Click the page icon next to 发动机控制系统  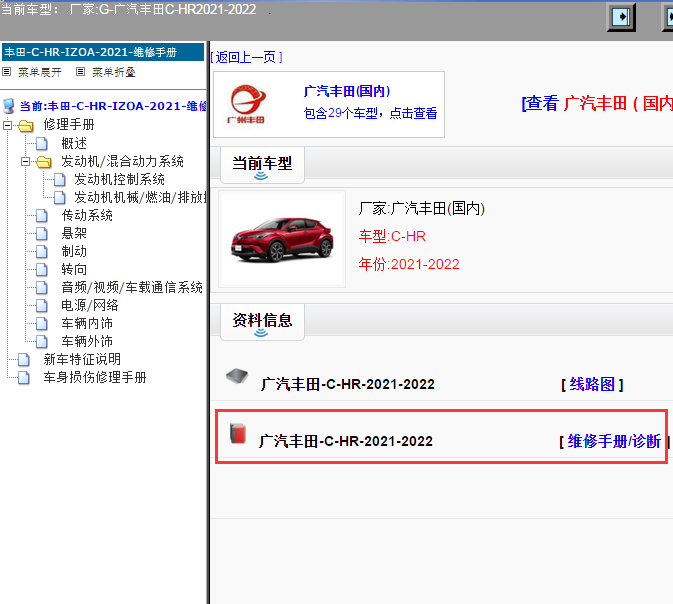click(x=60, y=179)
